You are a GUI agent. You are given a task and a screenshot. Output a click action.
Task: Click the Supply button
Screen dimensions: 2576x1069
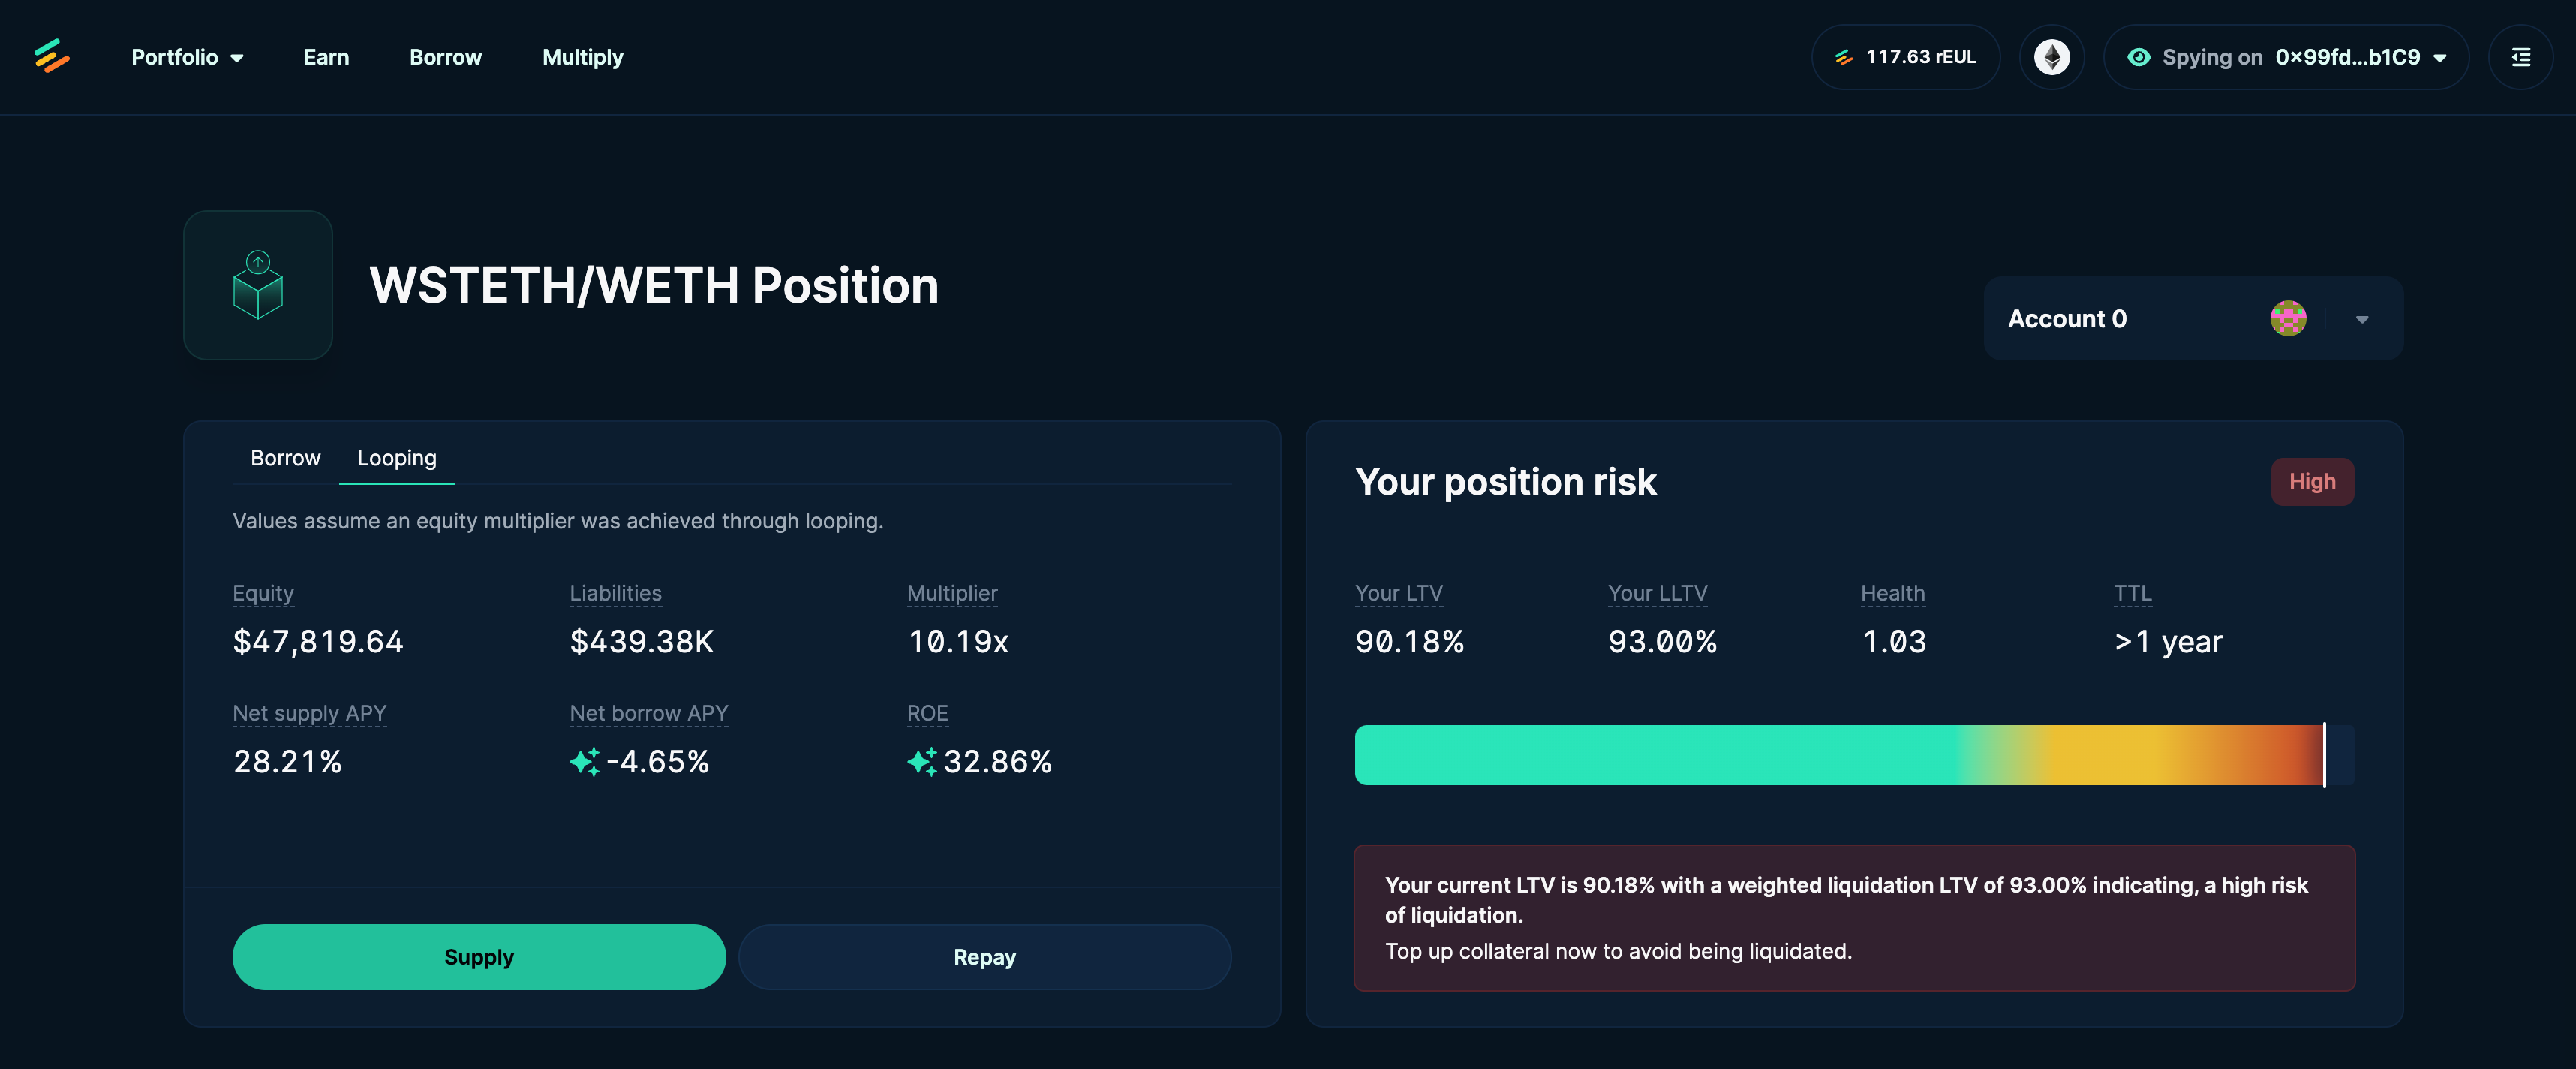[478, 956]
